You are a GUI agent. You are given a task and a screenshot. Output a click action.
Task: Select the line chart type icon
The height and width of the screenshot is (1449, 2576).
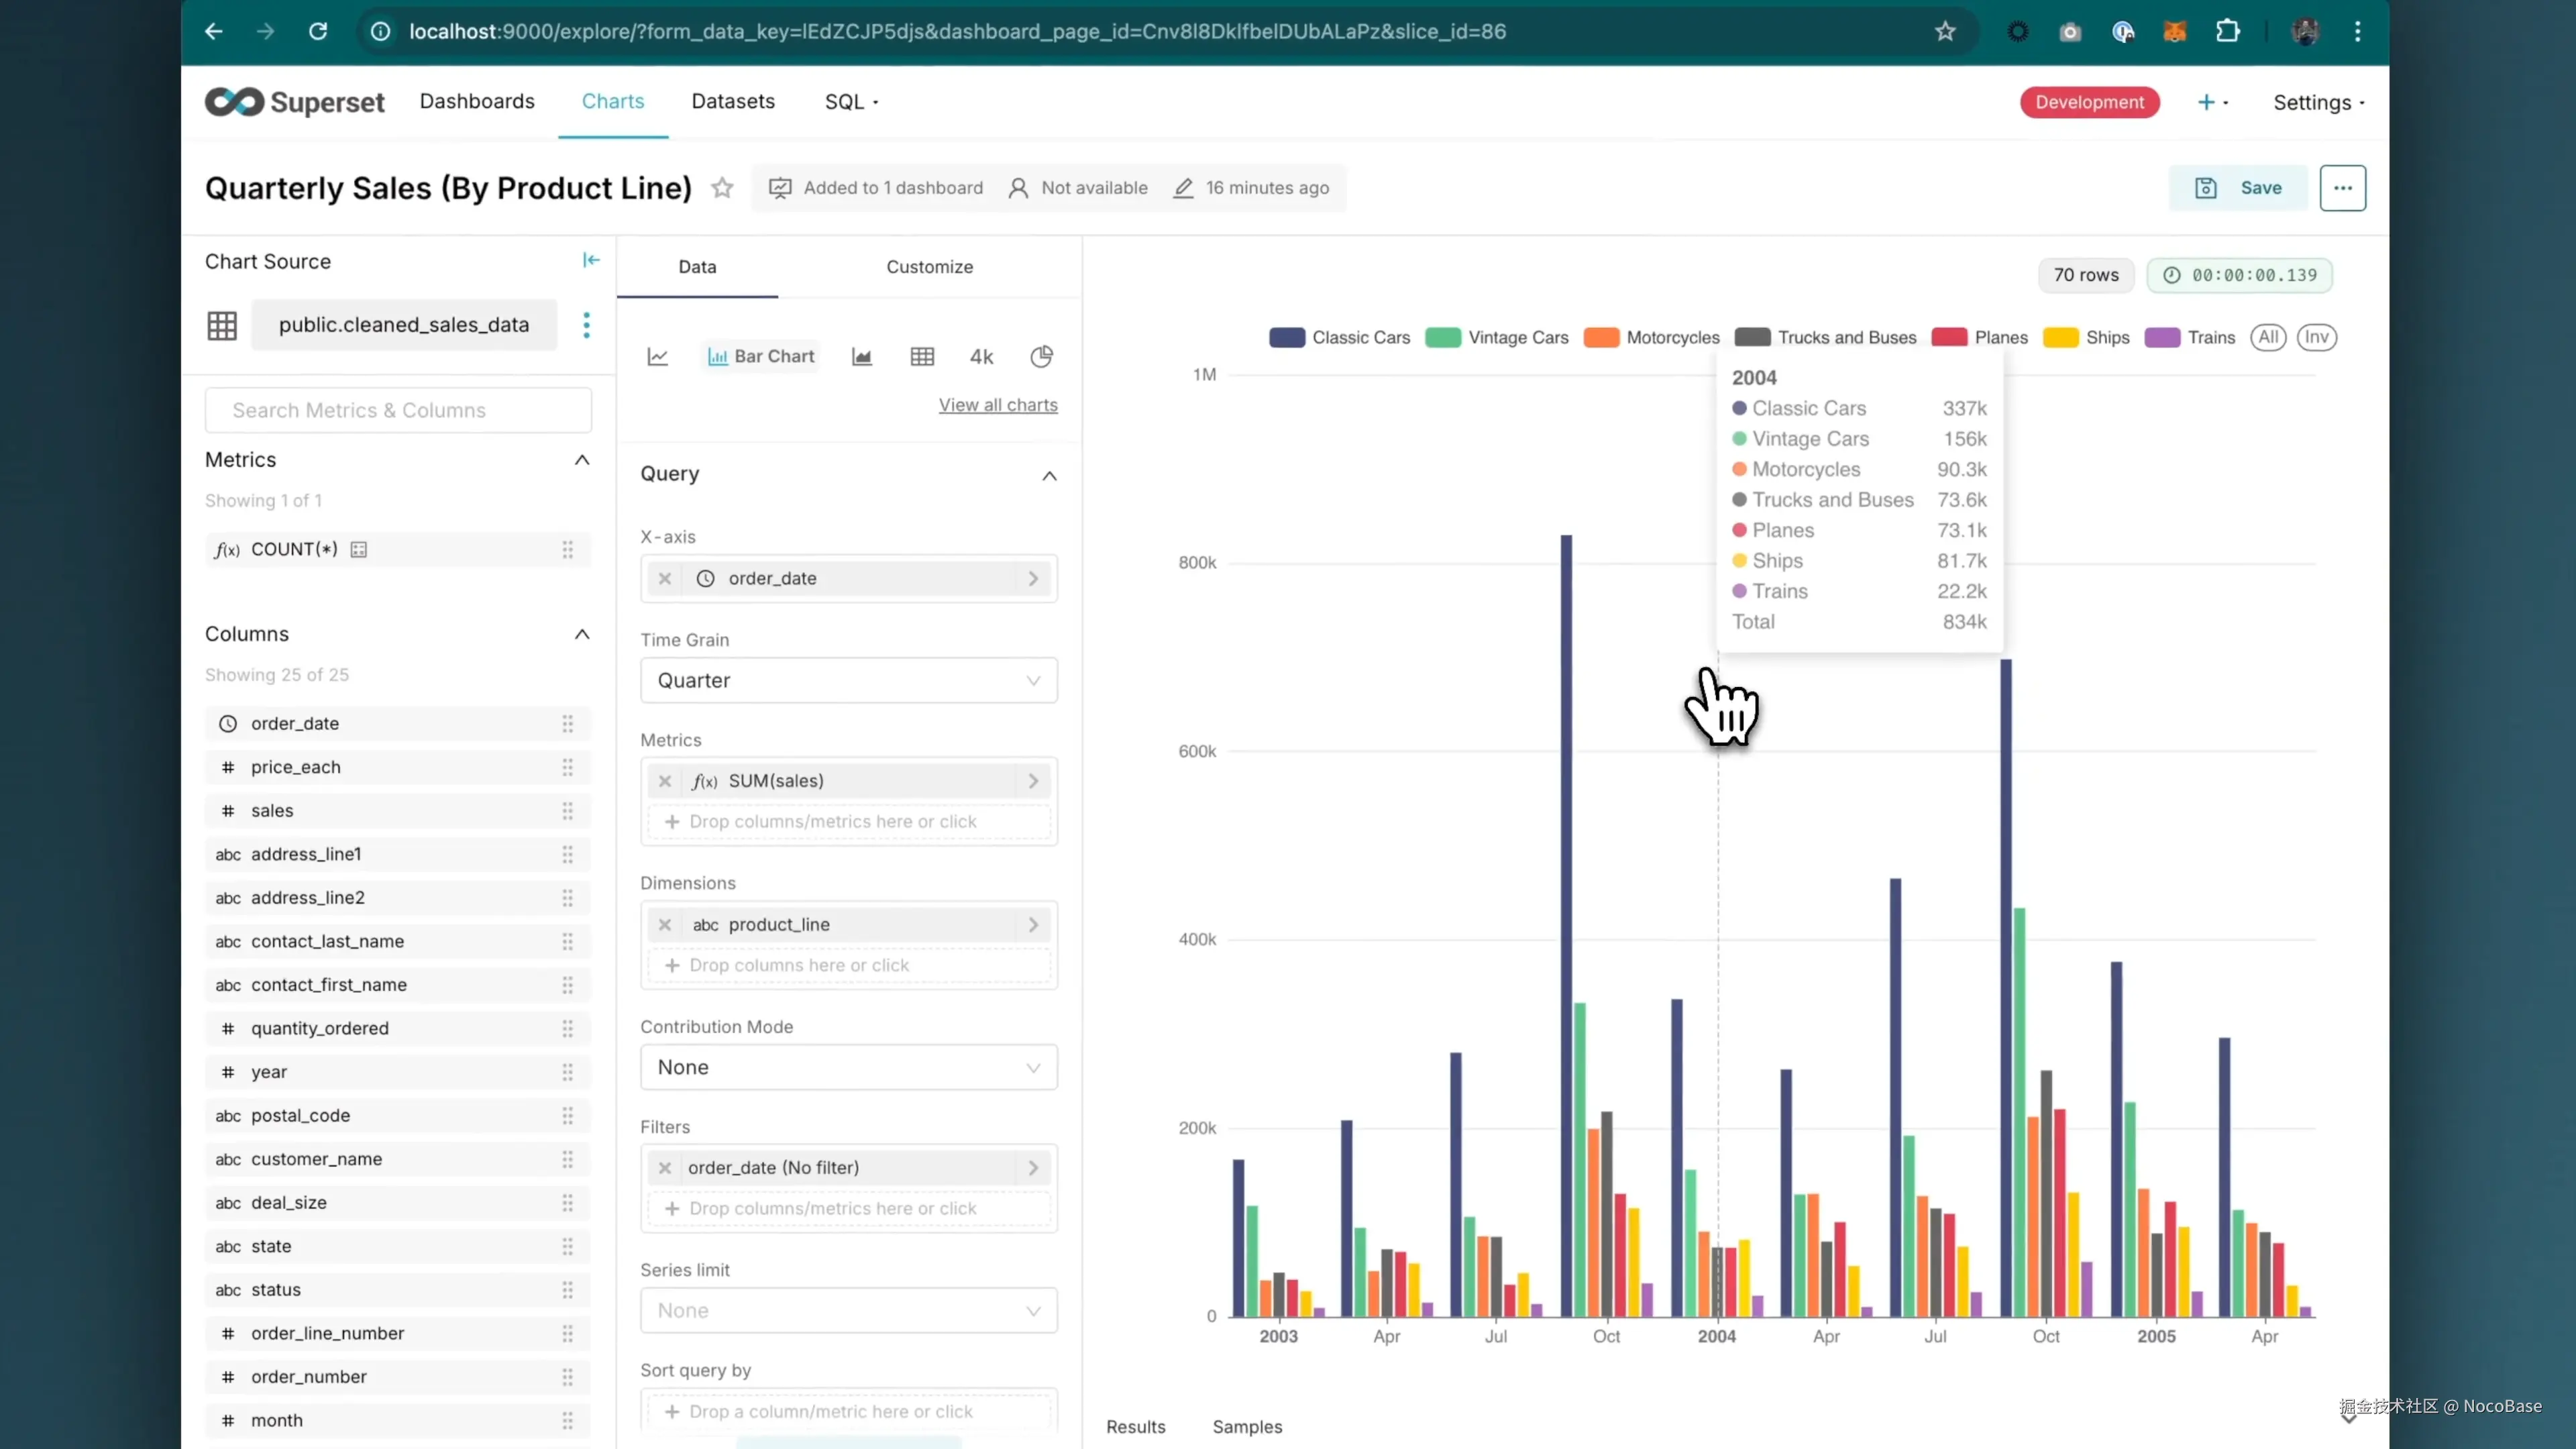657,356
